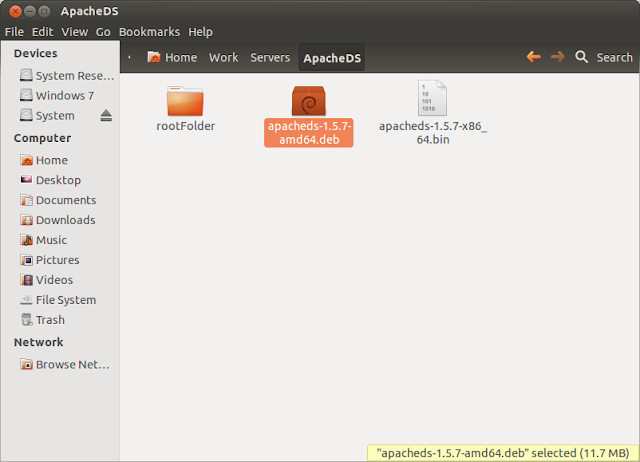Select the apacheds-1.5.7-amd64.deb package icon
This screenshot has width=640, height=462.
pyautogui.click(x=309, y=101)
